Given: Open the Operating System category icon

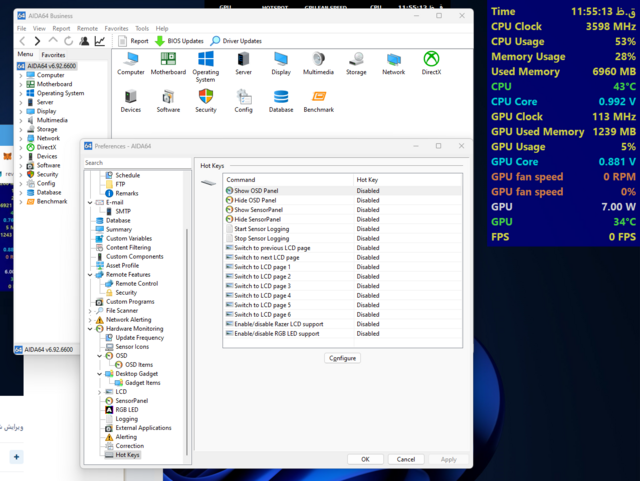Looking at the screenshot, I should (x=205, y=67).
